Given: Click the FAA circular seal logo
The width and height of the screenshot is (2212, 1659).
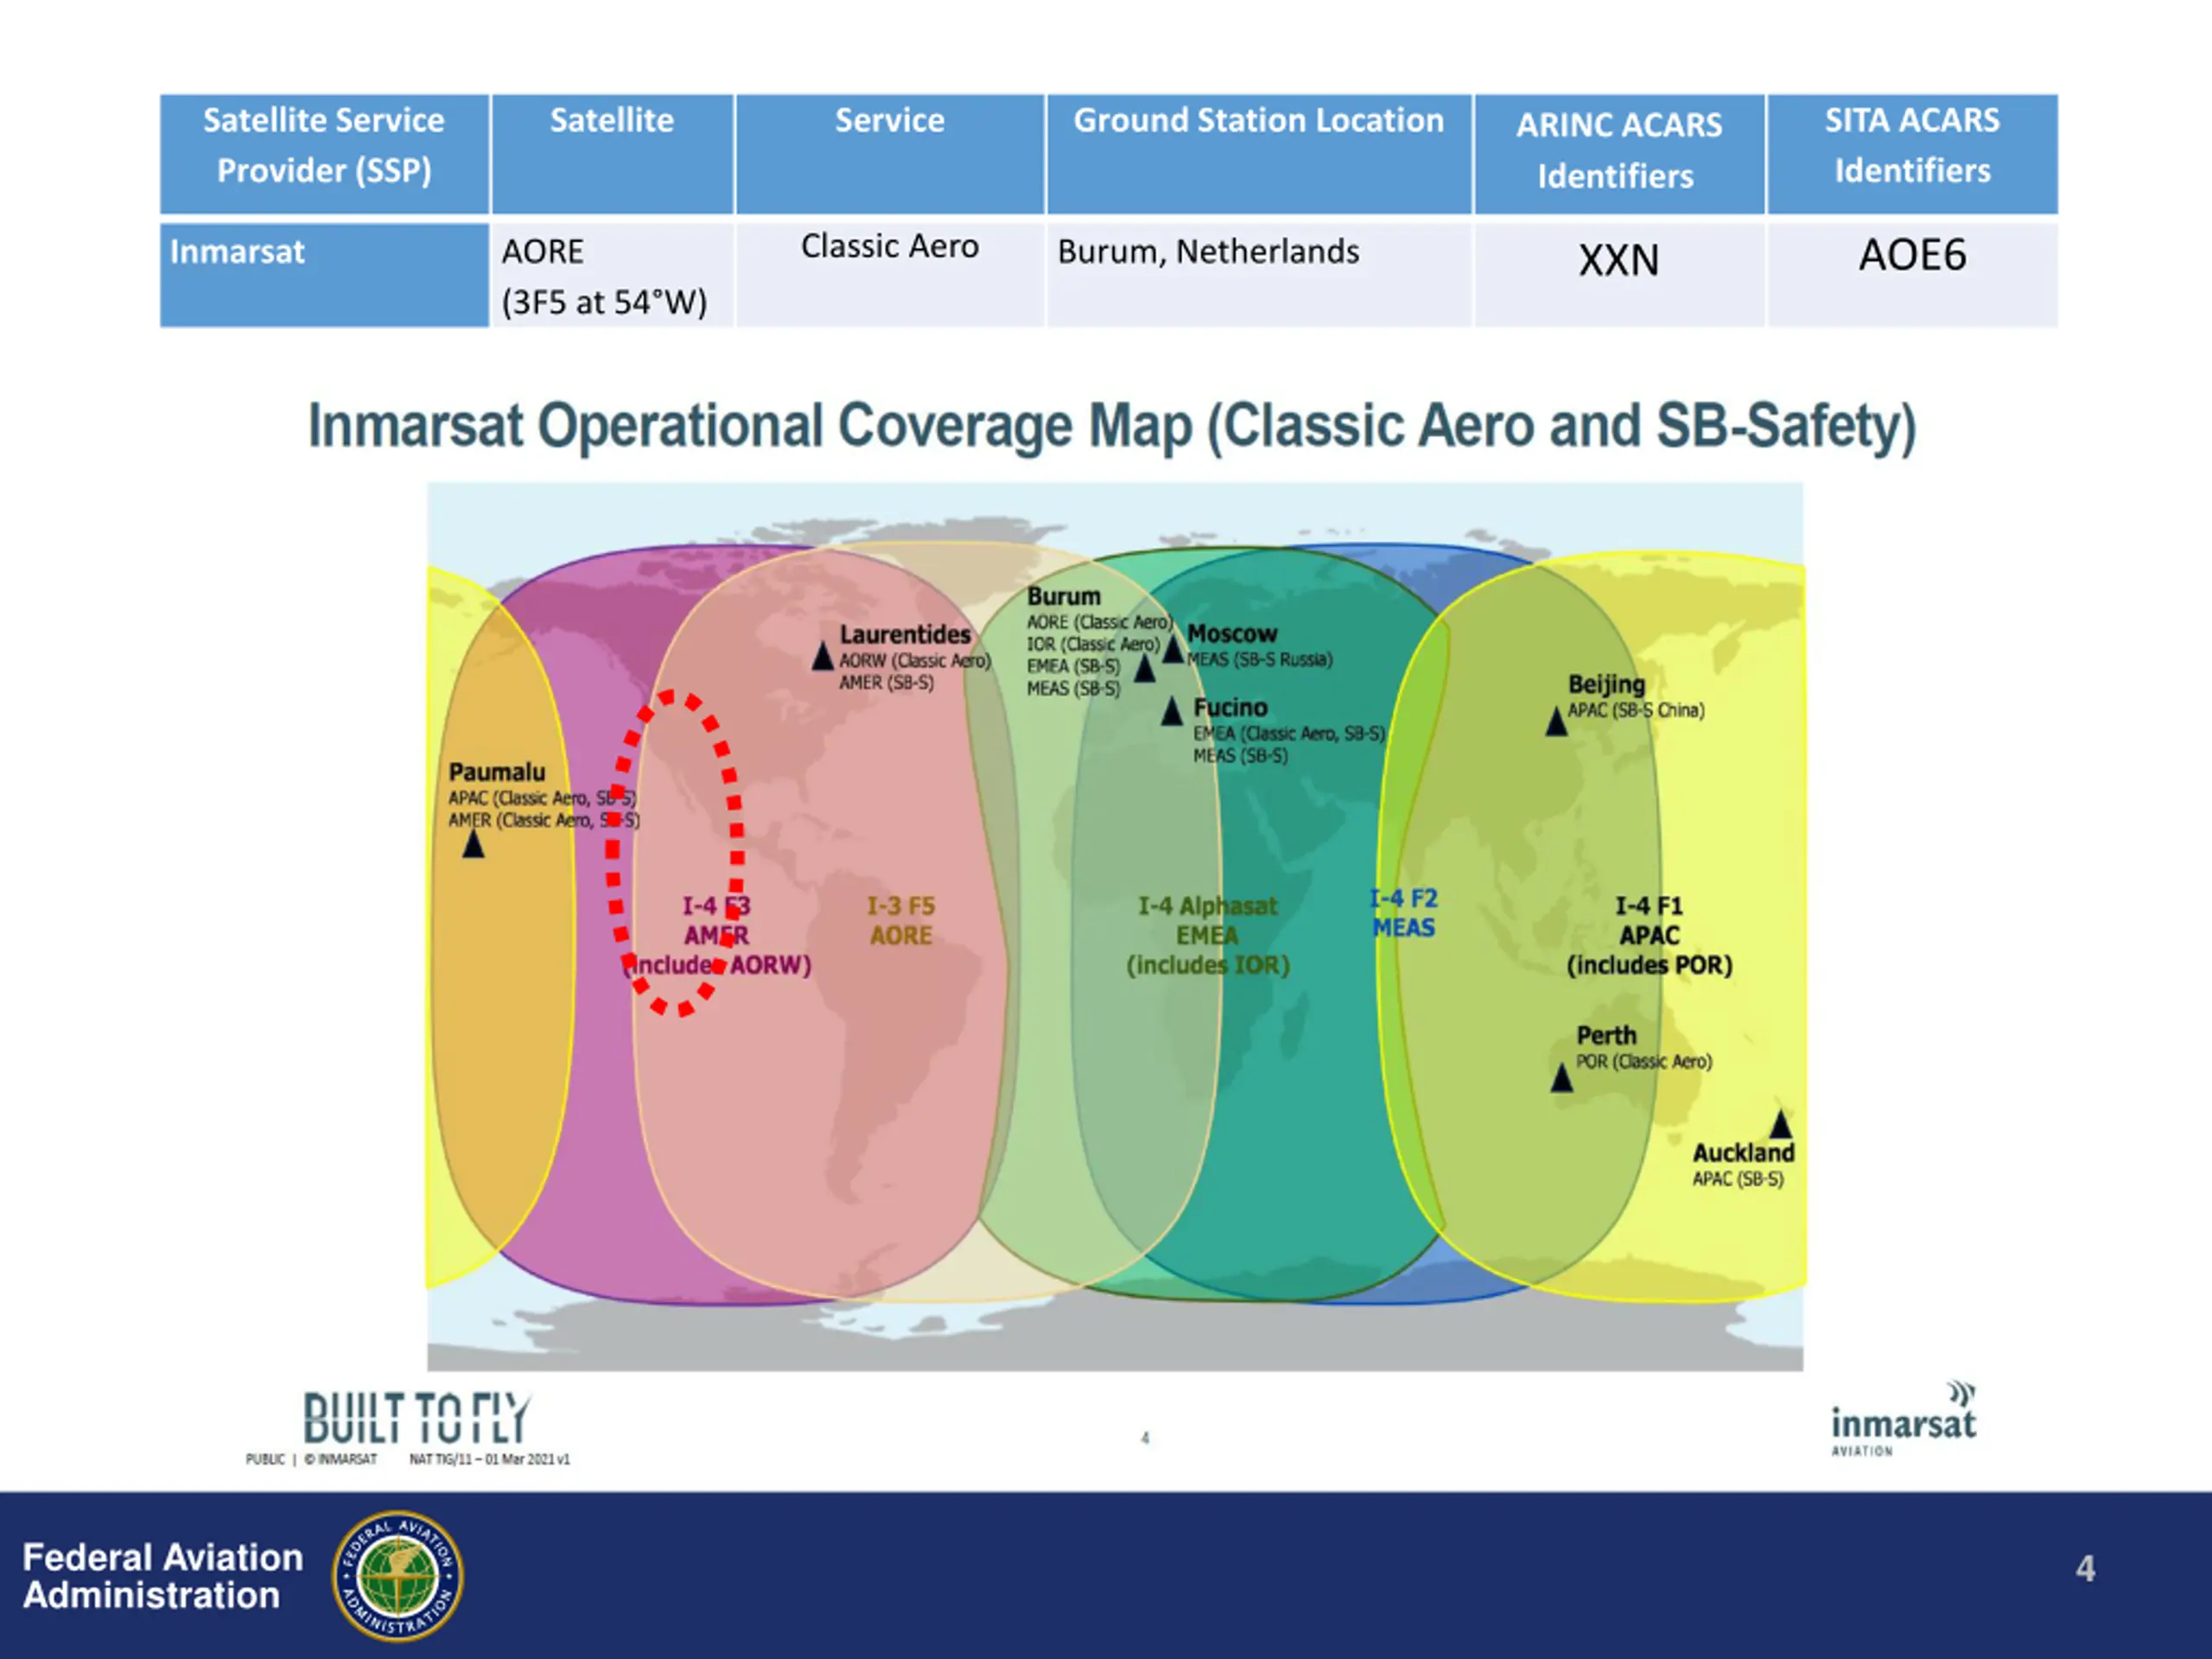Looking at the screenshot, I should (398, 1576).
